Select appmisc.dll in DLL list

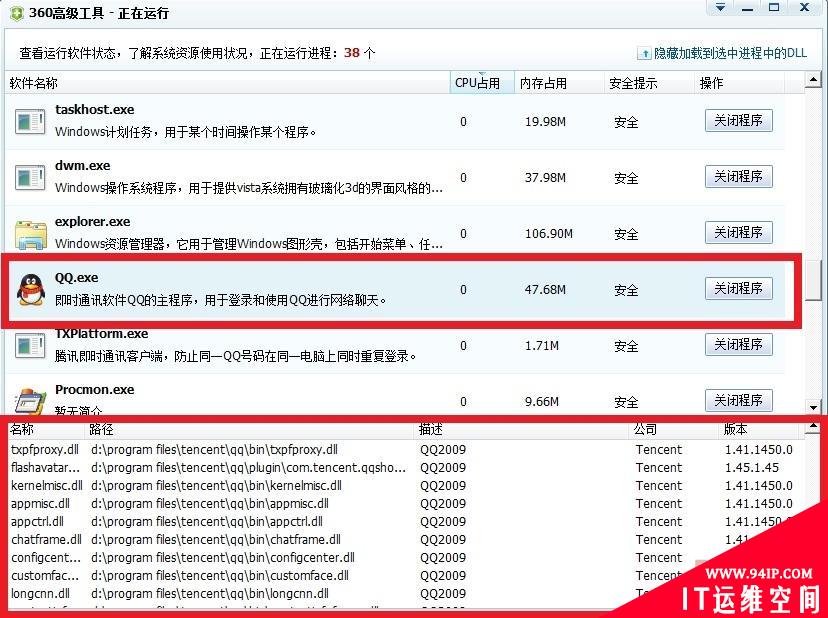[x=40, y=503]
